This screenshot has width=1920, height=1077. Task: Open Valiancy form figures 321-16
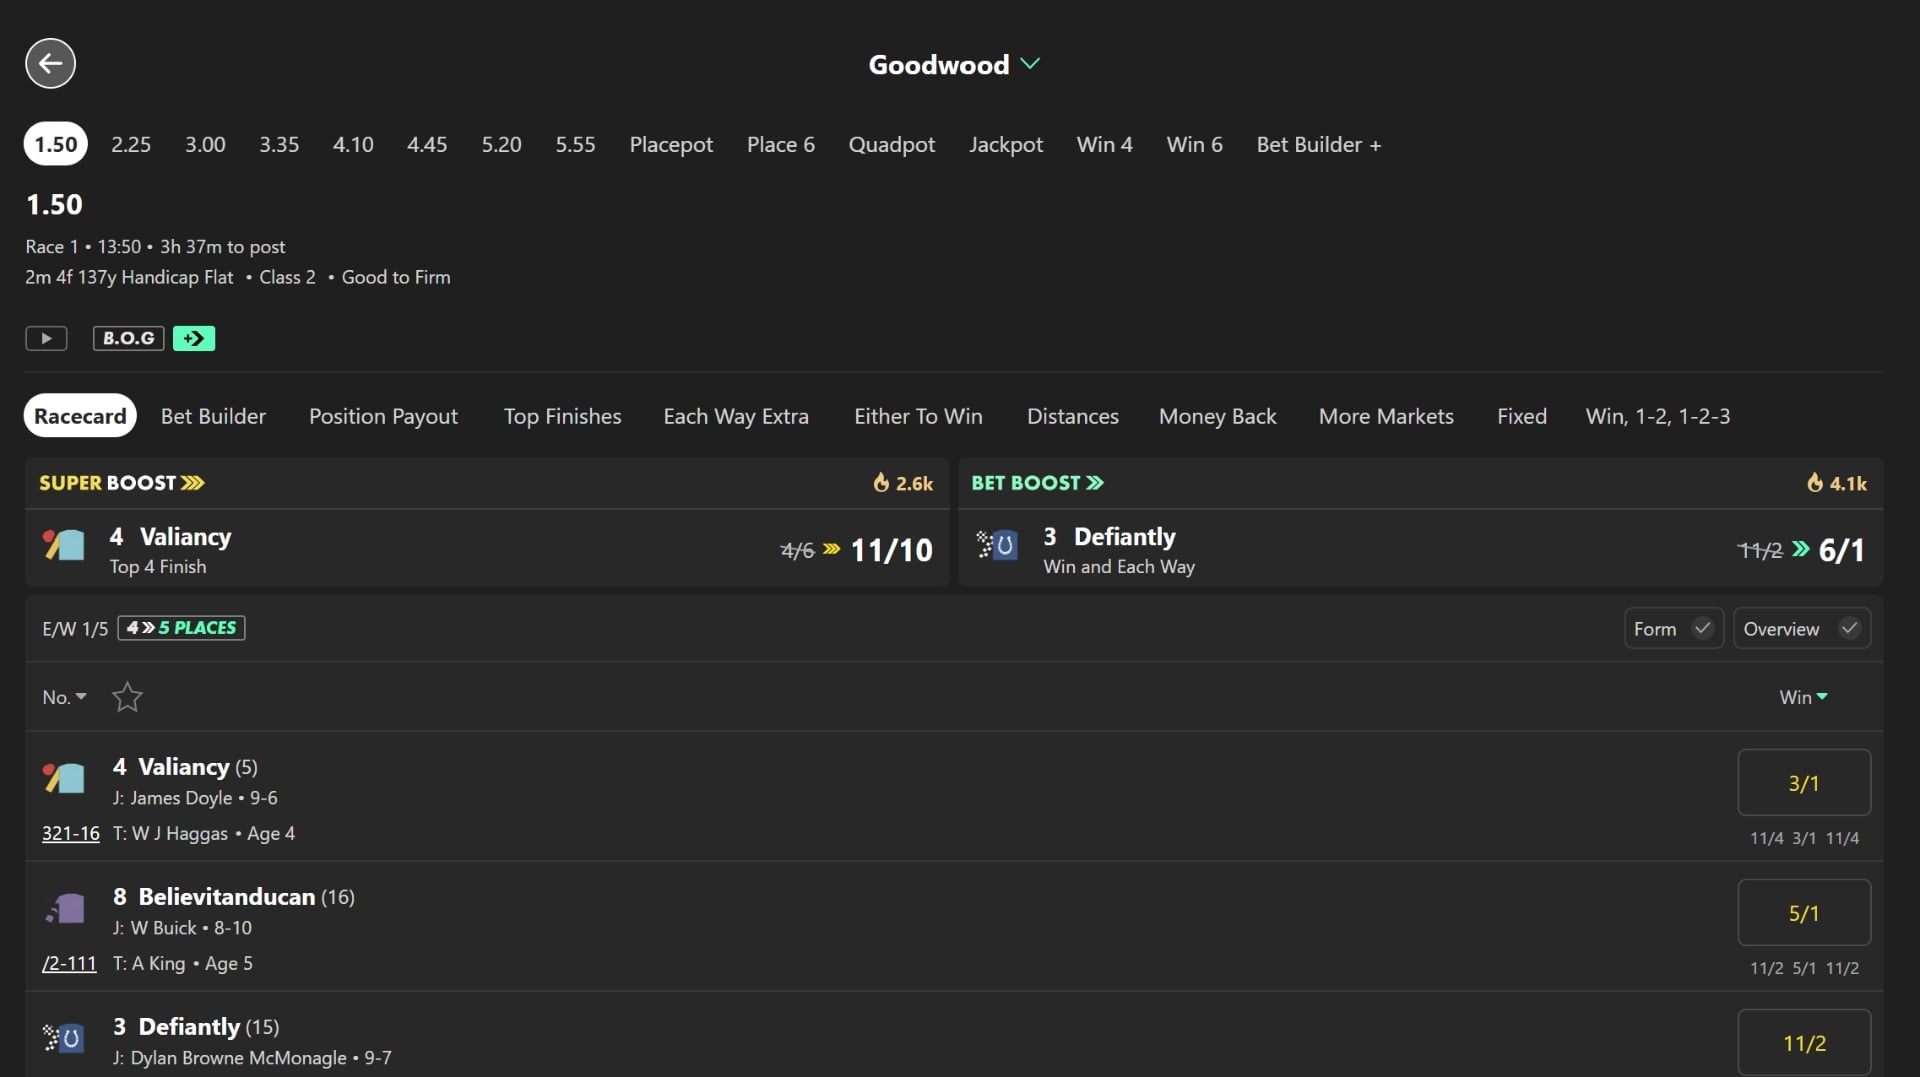(70, 834)
